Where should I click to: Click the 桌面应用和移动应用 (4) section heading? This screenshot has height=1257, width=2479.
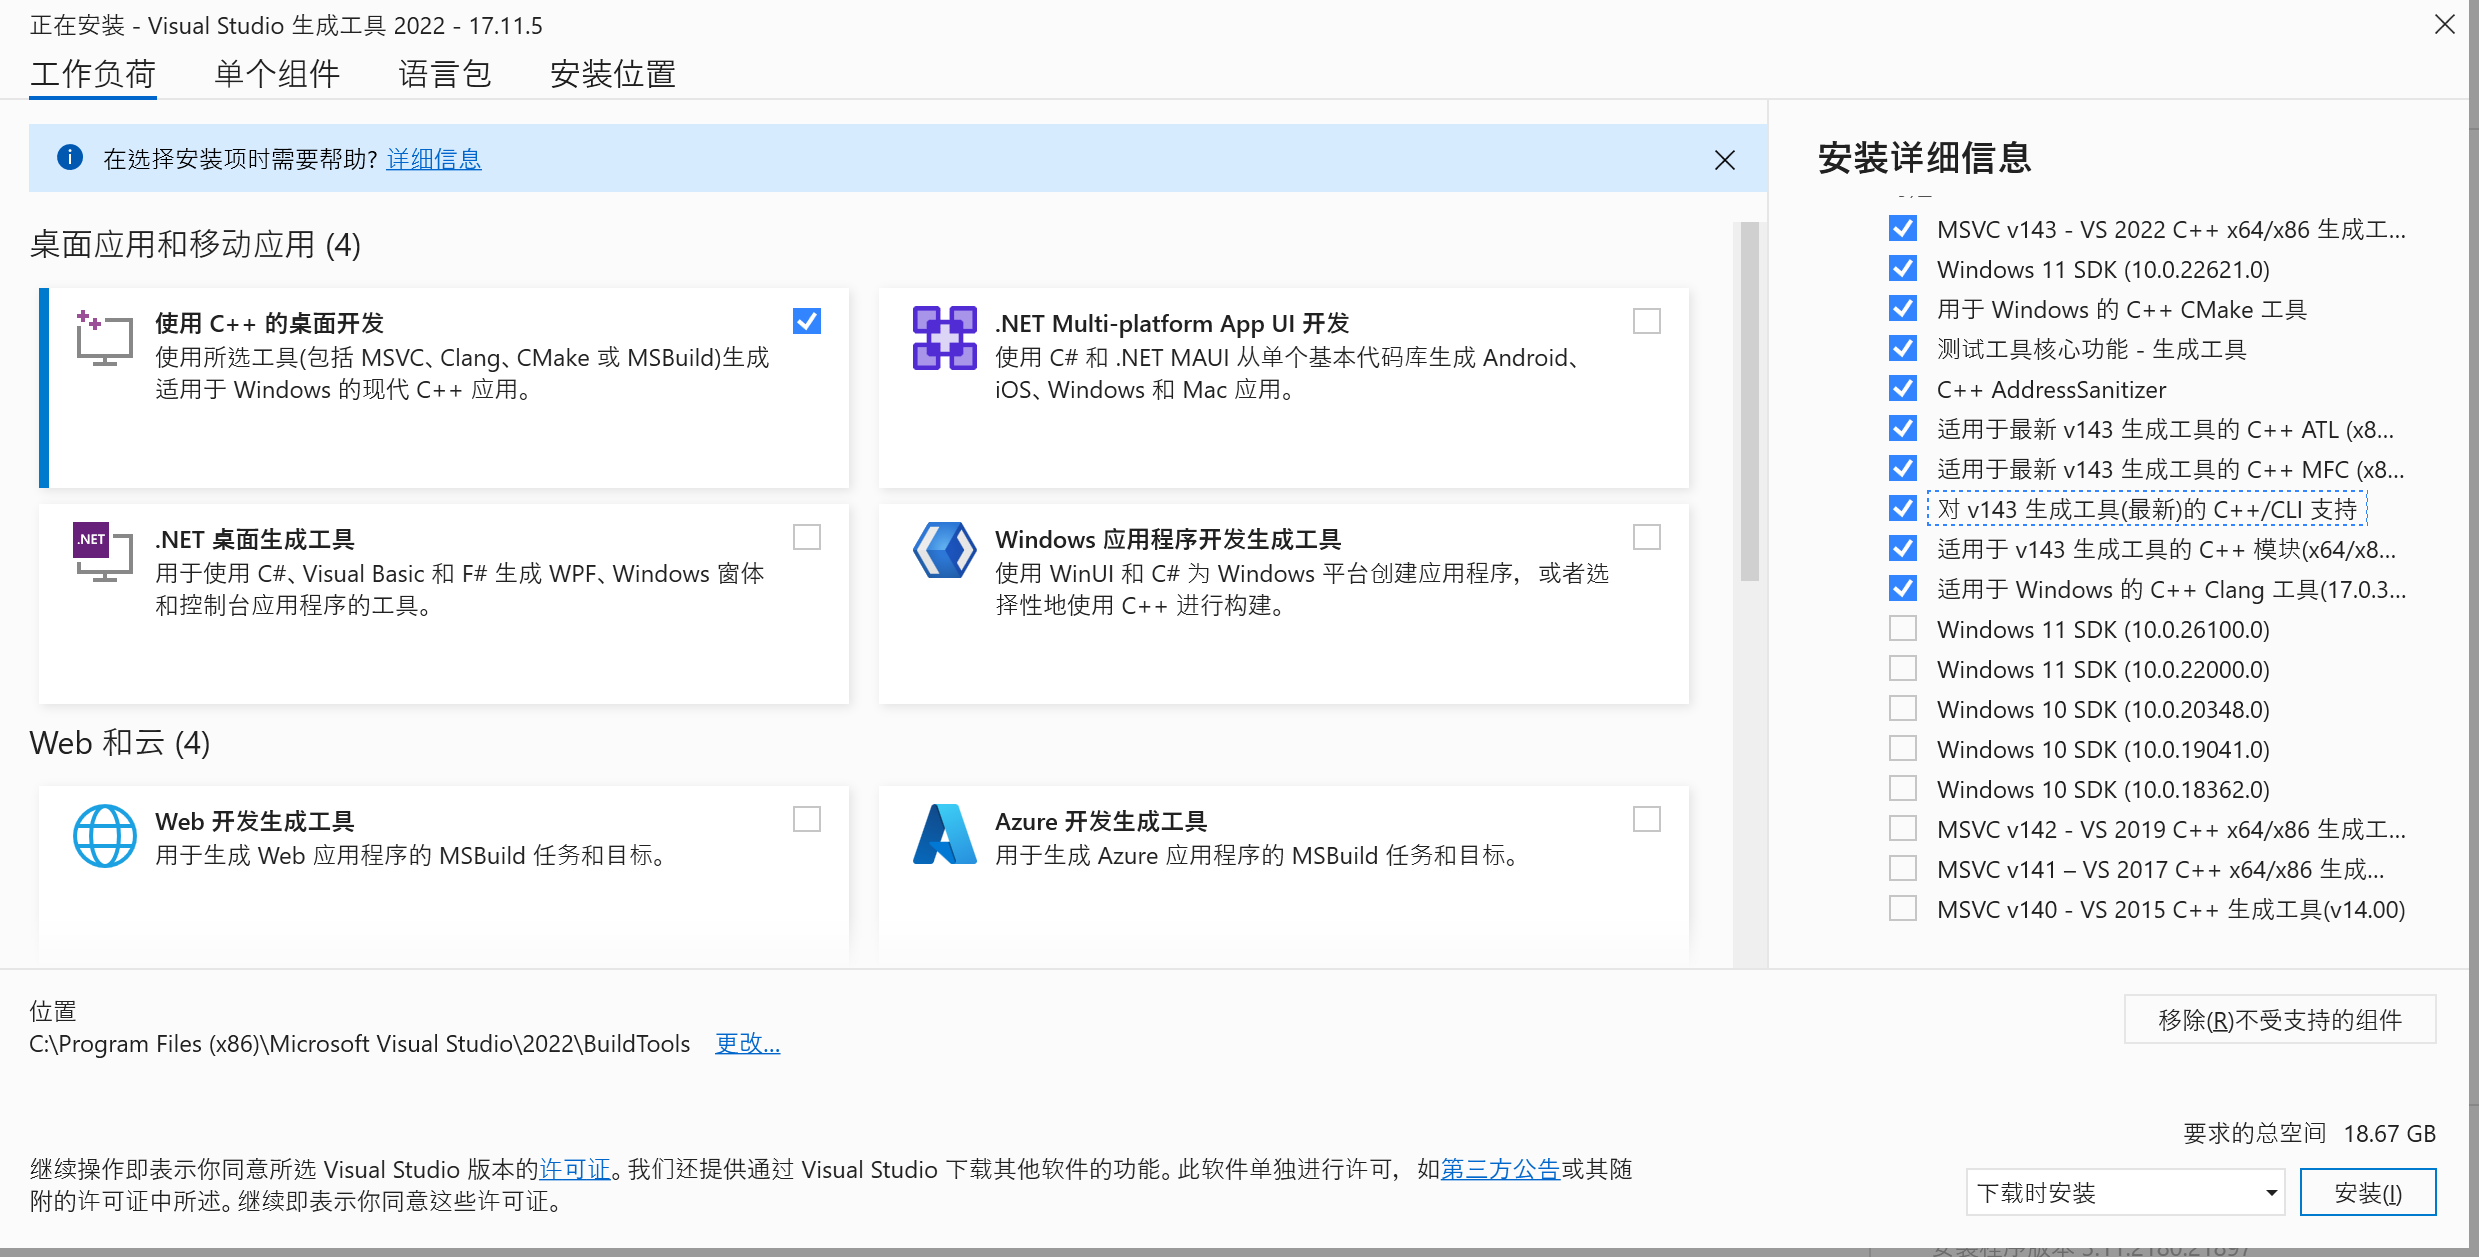point(195,244)
